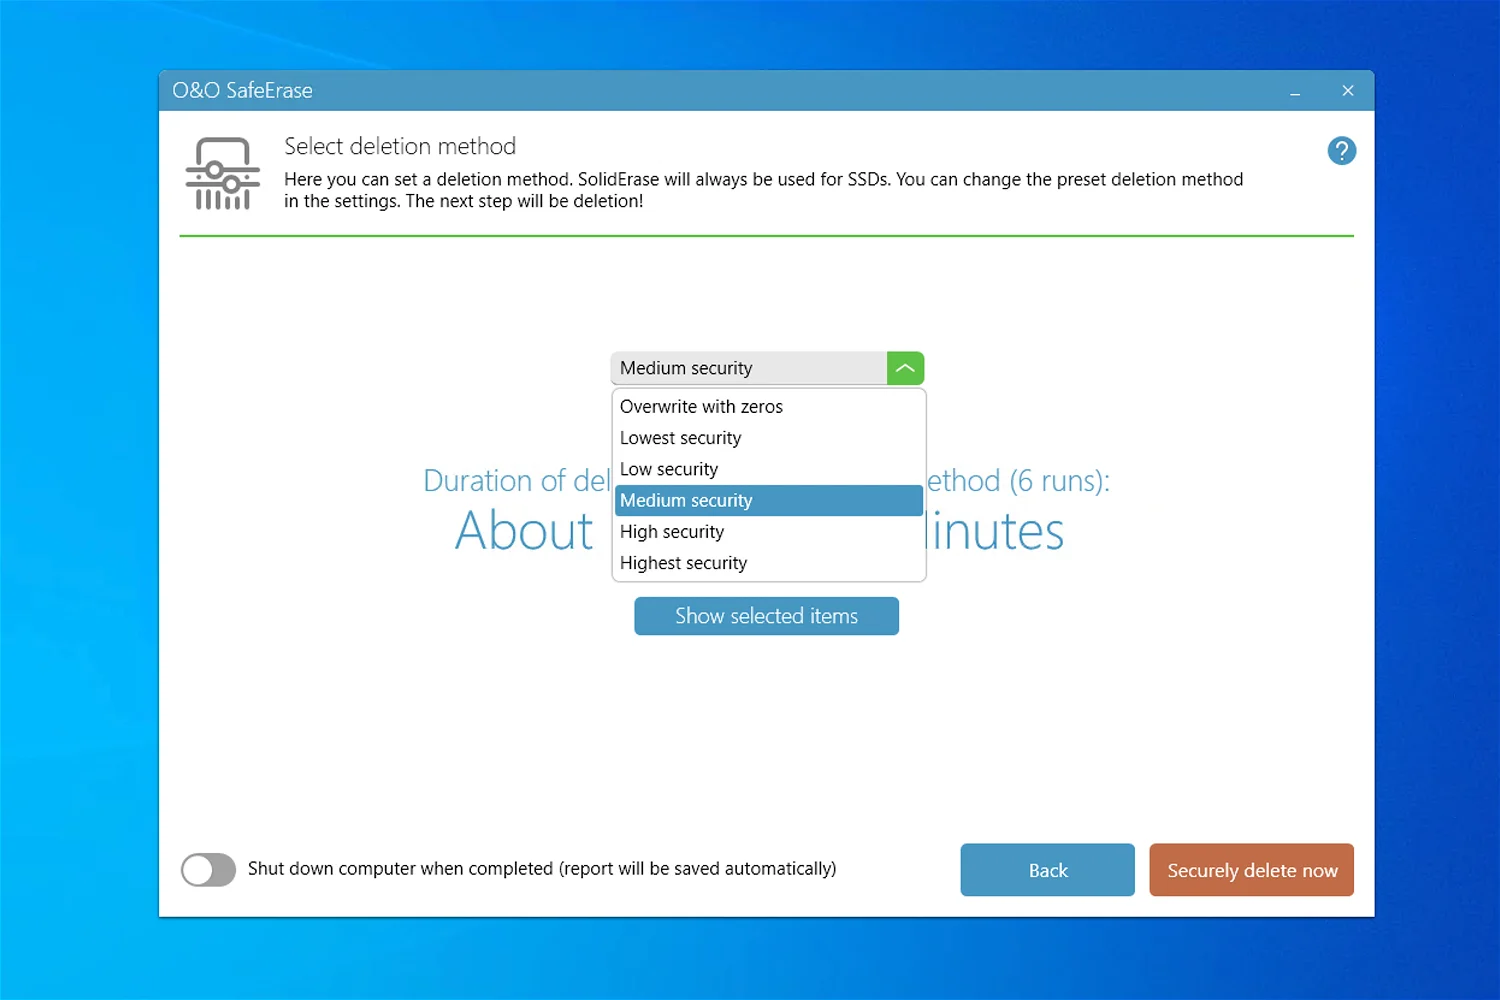Click the Shut down computer label text

pyautogui.click(x=542, y=869)
